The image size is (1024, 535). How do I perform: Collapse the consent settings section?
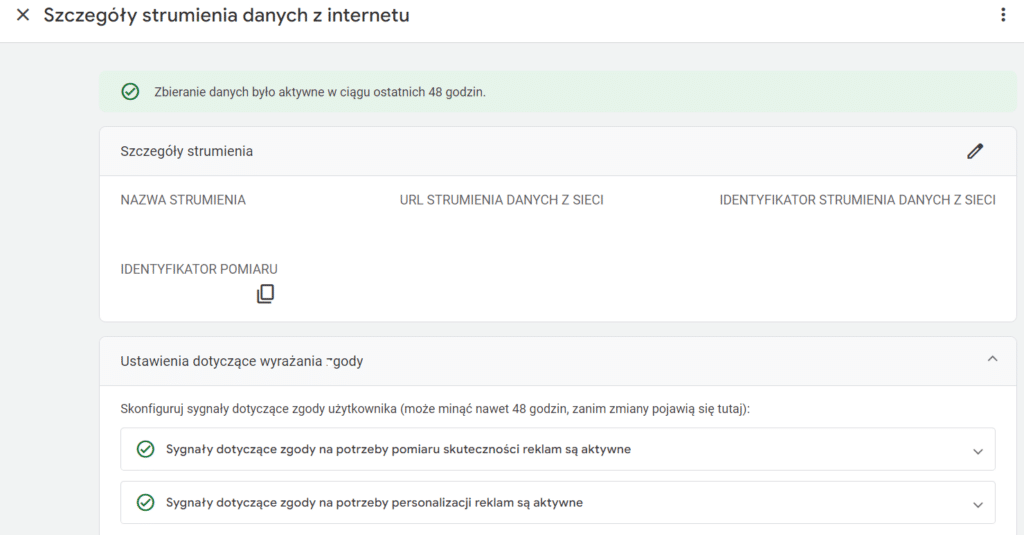(993, 359)
